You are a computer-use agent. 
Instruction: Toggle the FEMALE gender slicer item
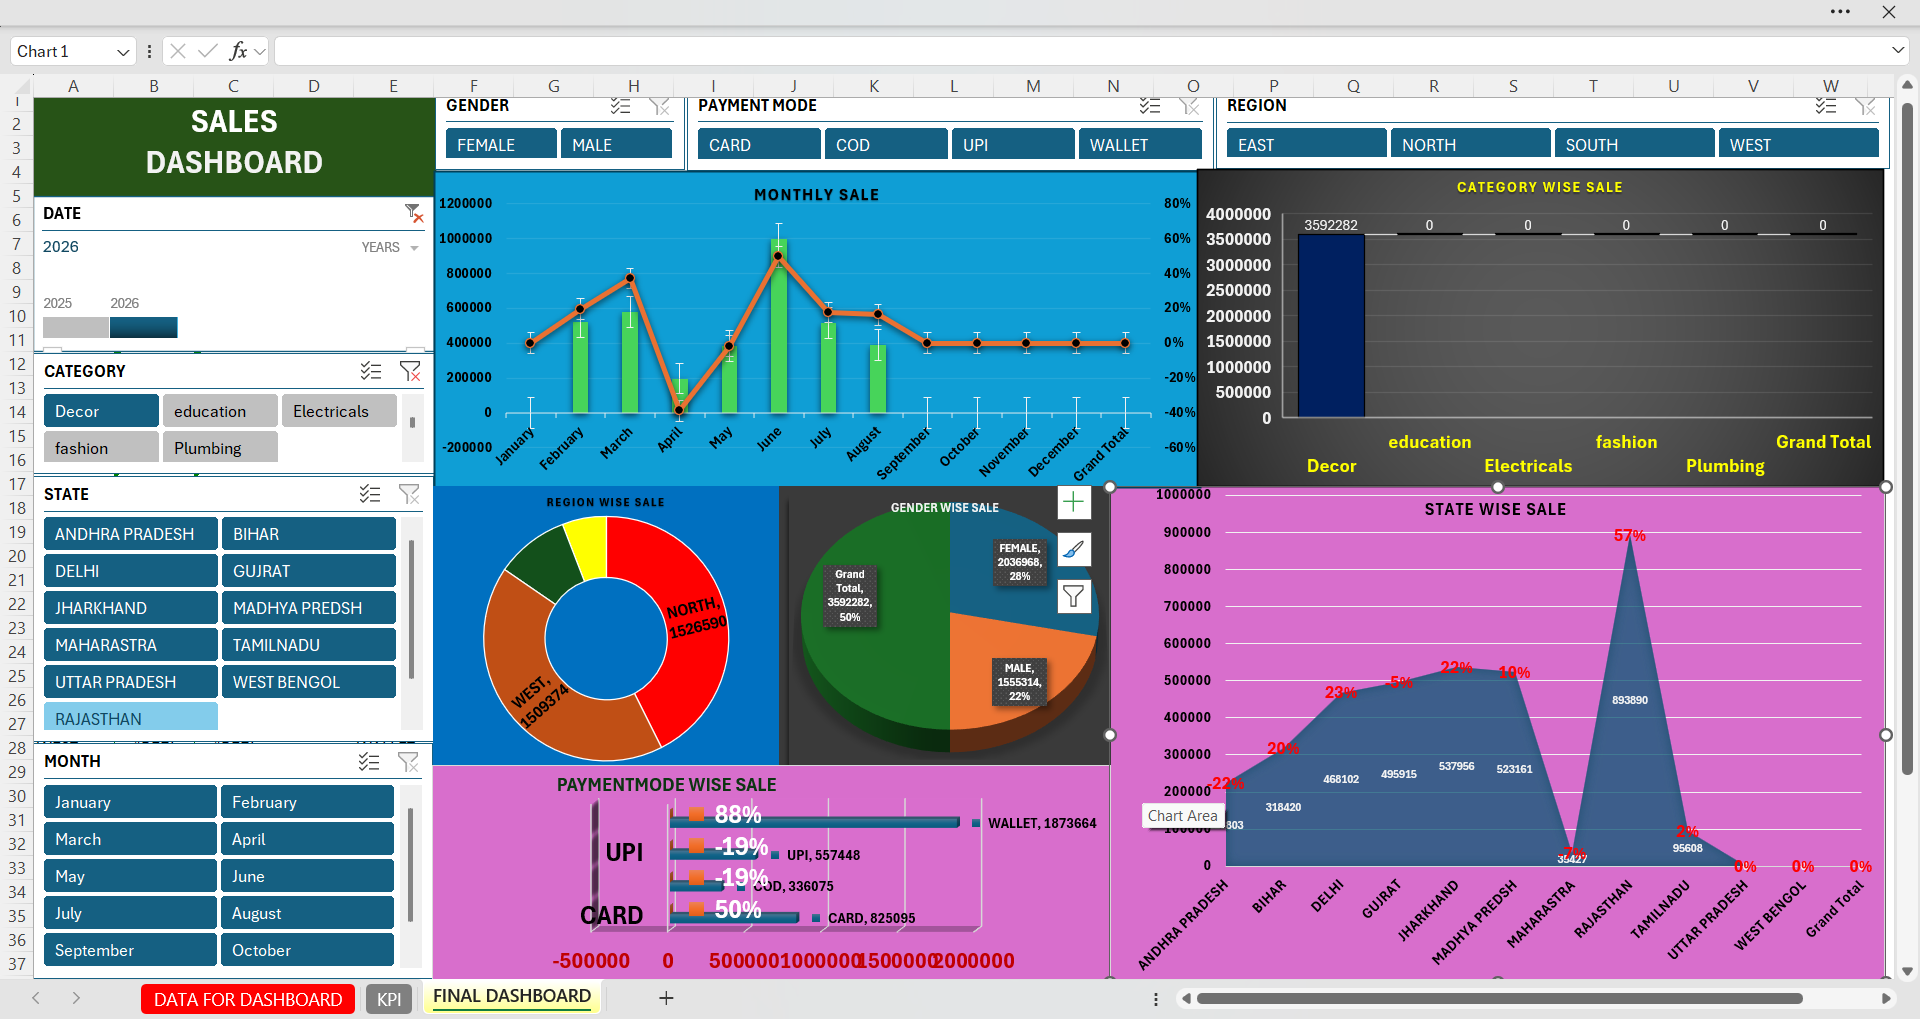[x=501, y=144]
